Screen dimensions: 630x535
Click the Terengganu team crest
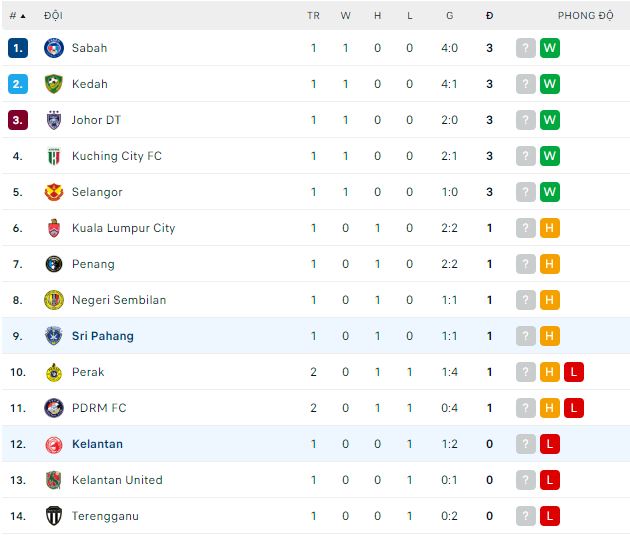point(54,516)
